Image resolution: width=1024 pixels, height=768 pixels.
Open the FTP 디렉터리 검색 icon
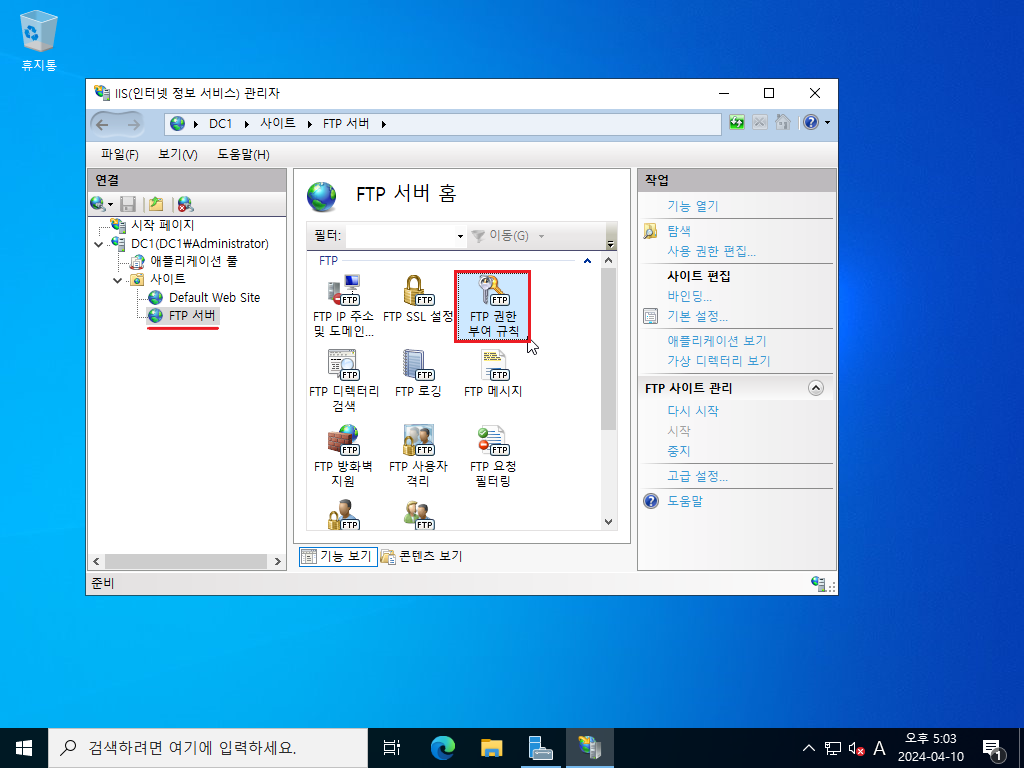click(344, 381)
